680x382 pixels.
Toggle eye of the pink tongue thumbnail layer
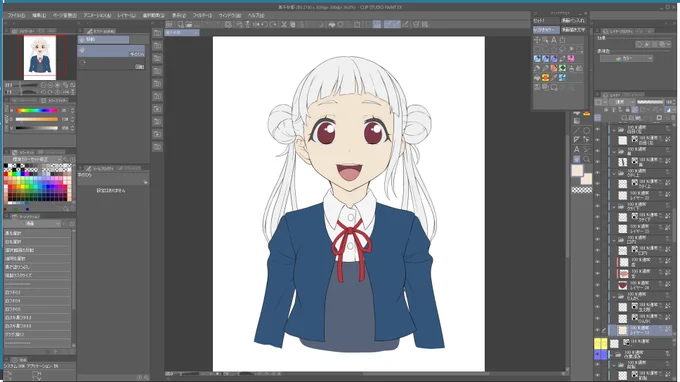tap(598, 274)
